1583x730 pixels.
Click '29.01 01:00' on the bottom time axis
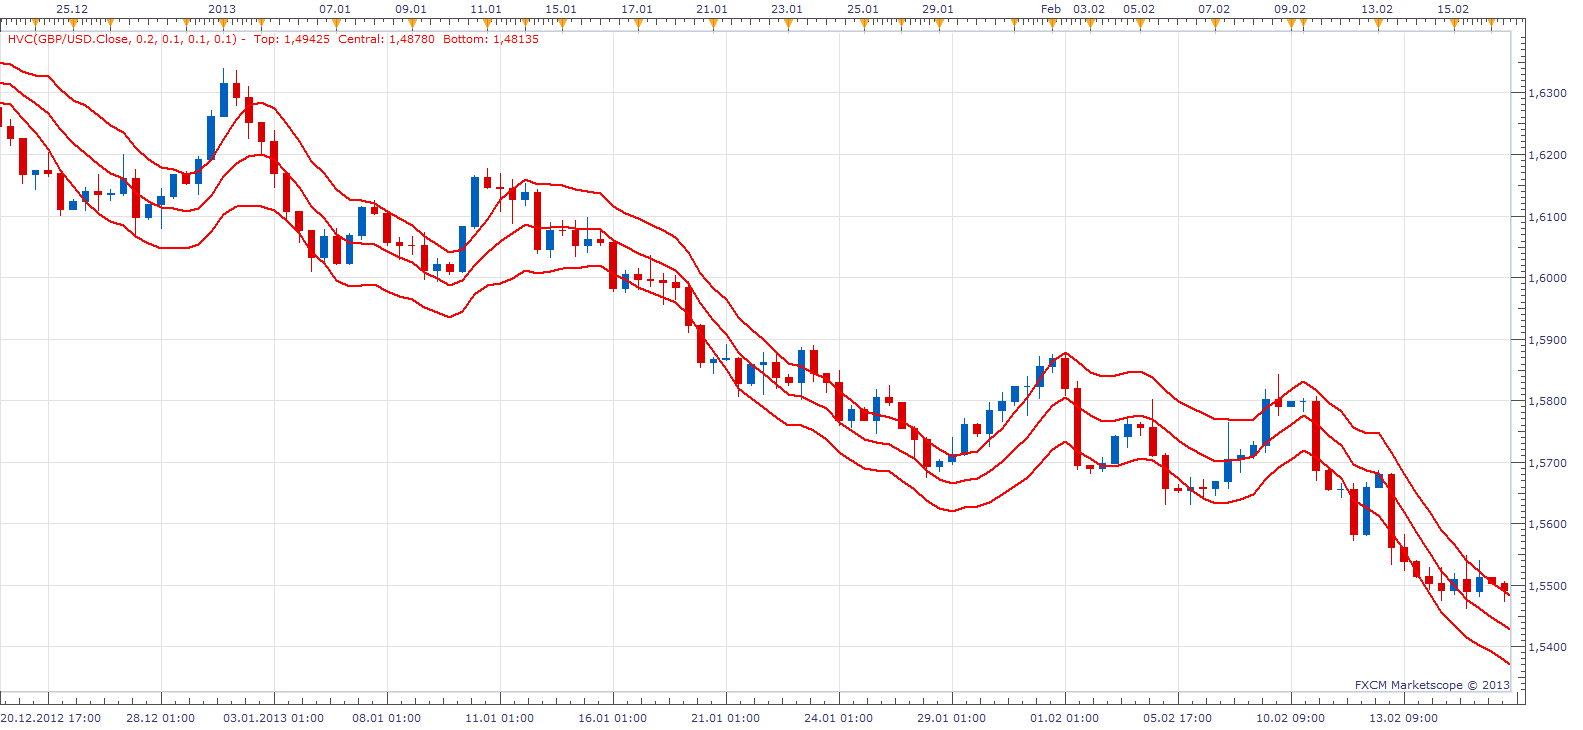pos(951,718)
